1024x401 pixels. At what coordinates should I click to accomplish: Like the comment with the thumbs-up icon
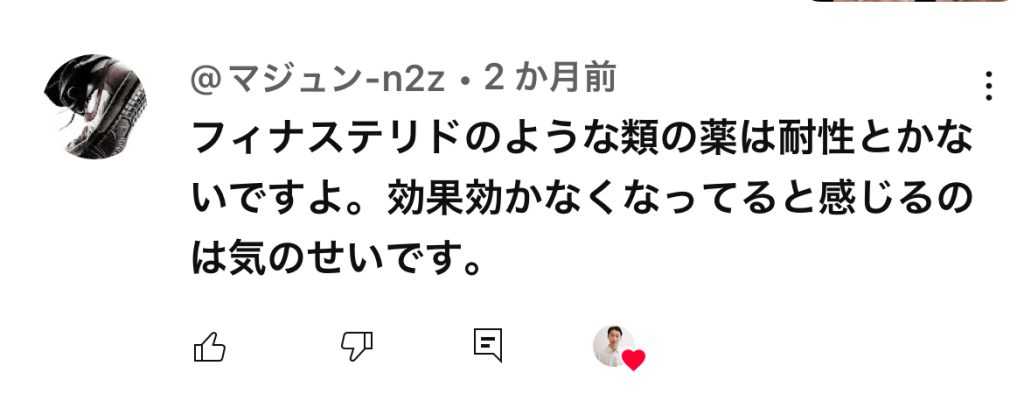[210, 346]
